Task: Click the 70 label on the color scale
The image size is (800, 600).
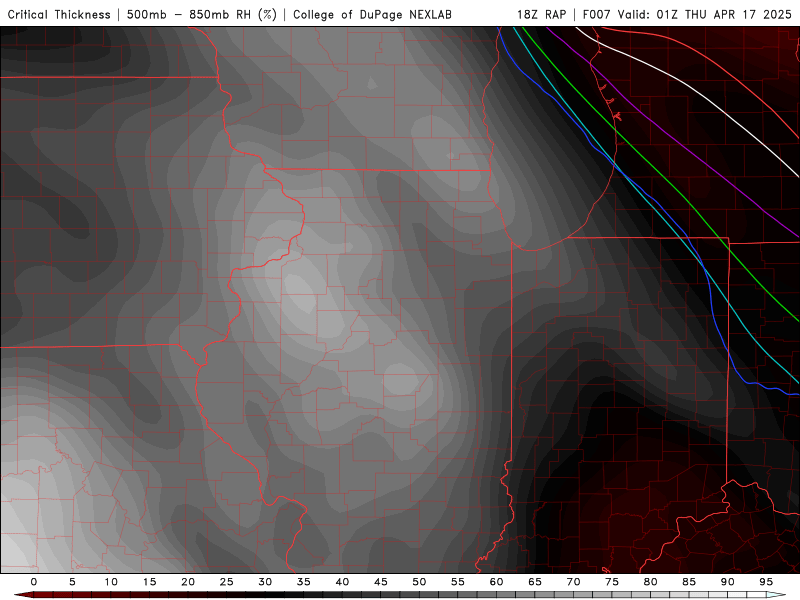Action: click(x=573, y=582)
